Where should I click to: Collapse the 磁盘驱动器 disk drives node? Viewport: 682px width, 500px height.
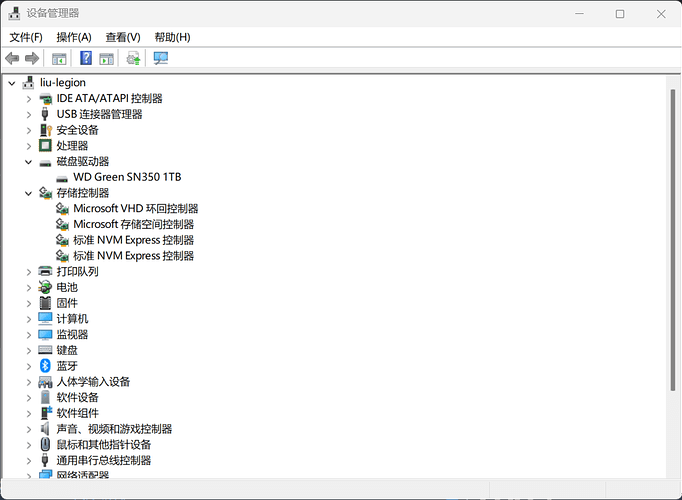pyautogui.click(x=29, y=162)
